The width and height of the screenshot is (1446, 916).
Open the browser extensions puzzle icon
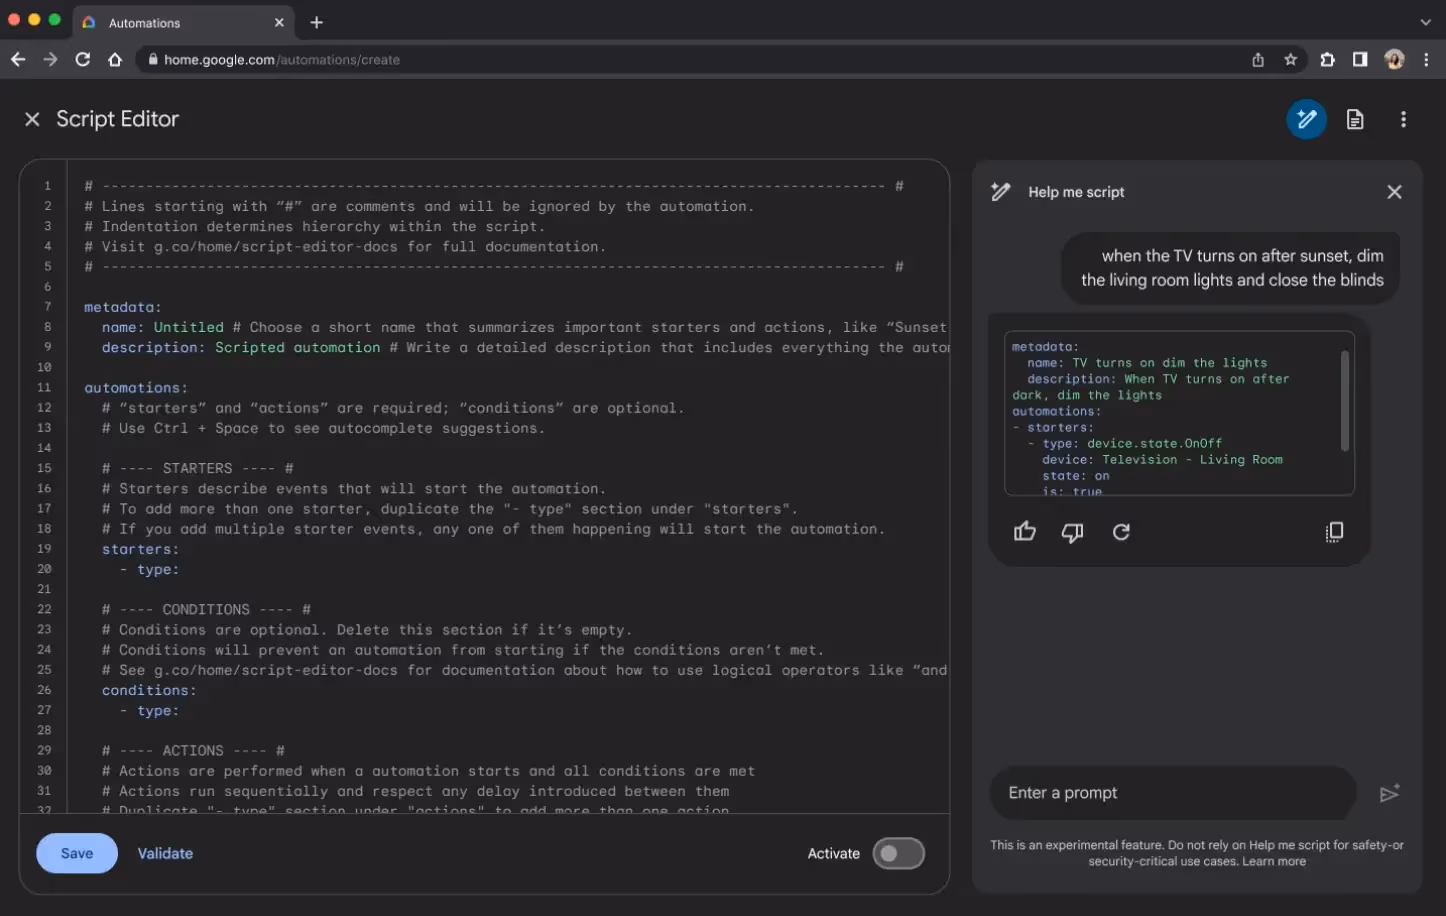pos(1327,60)
